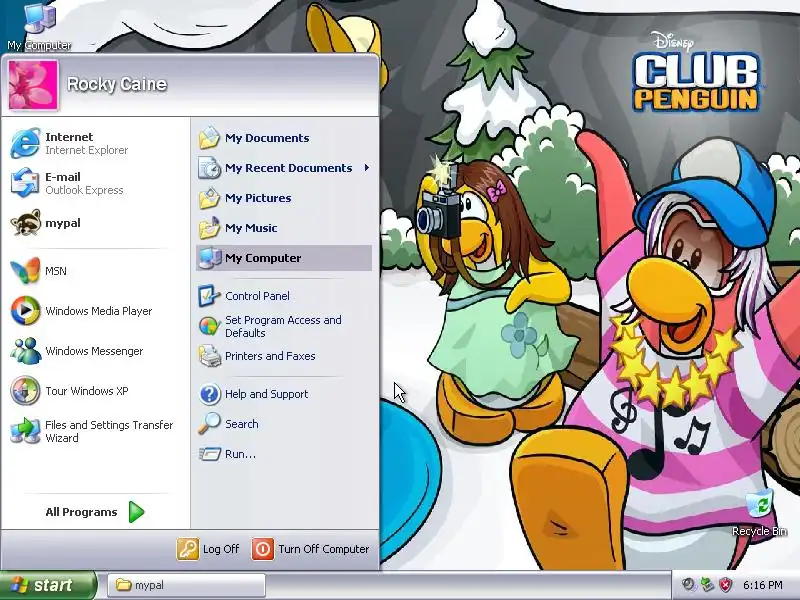Select the Help and Support menu text
The image size is (800, 600).
pos(266,394)
